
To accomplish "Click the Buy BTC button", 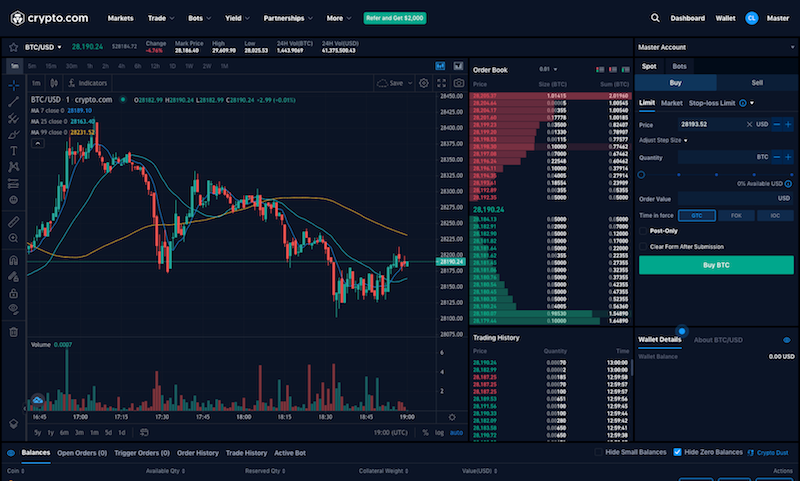I will (x=716, y=265).
